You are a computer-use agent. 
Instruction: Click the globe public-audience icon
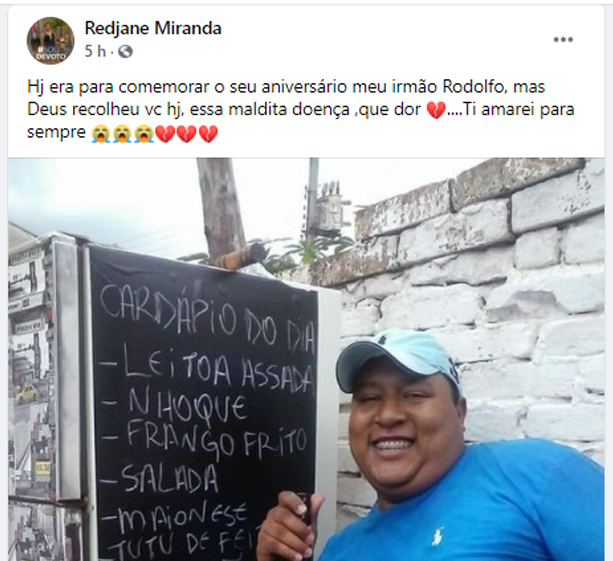click(x=125, y=51)
